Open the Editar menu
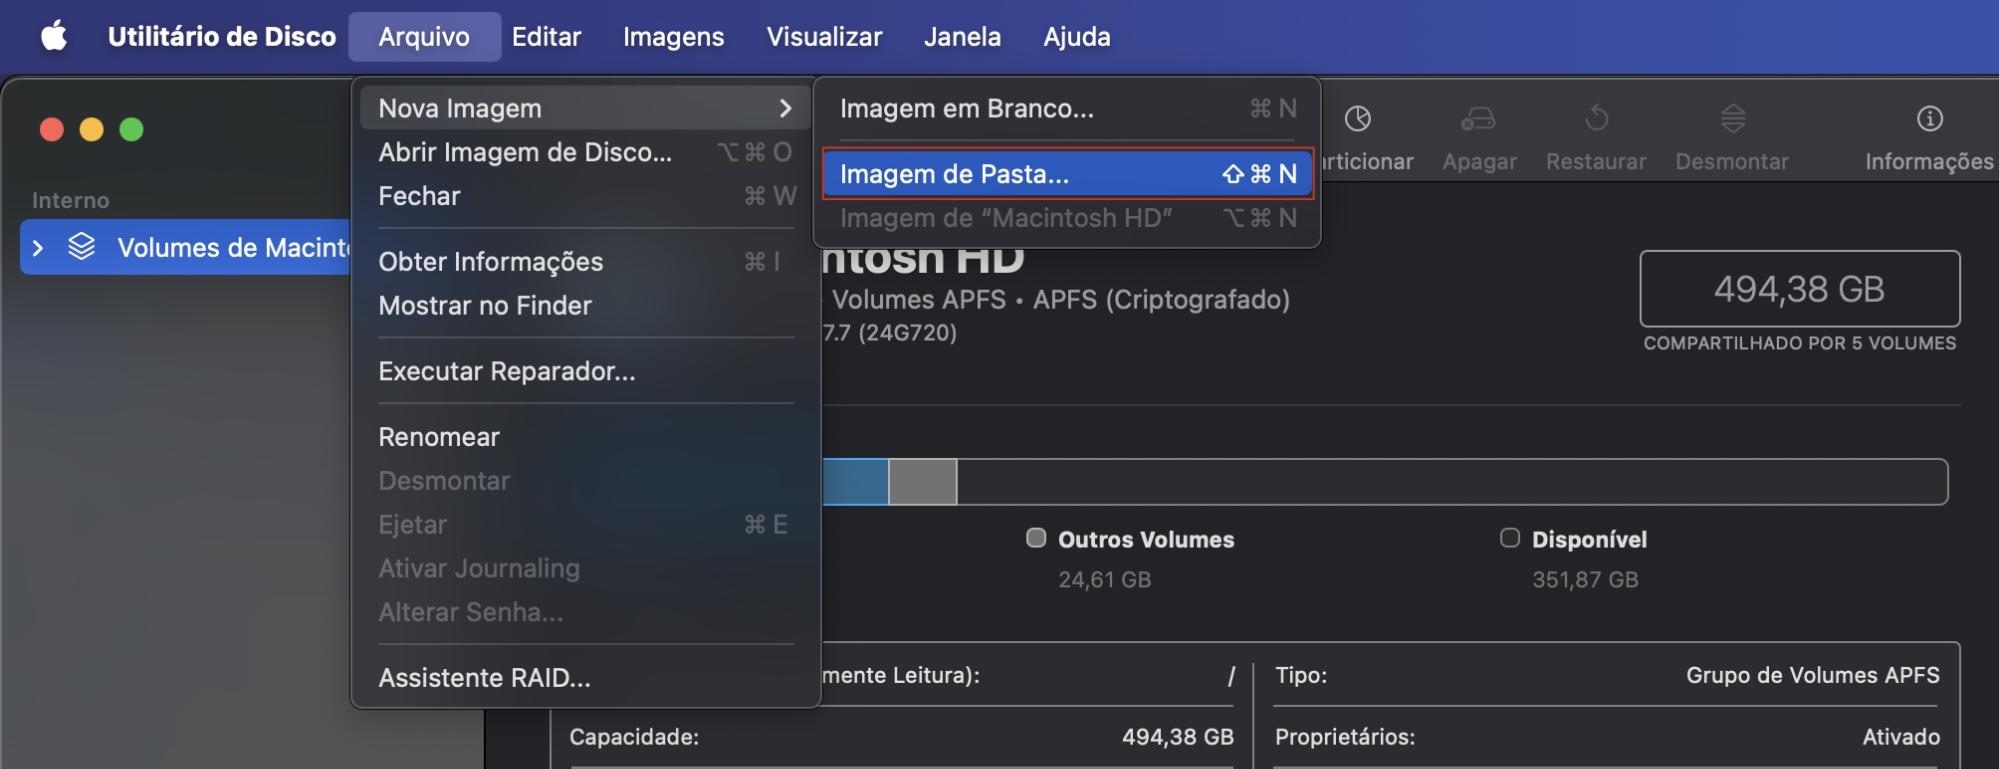Viewport: 1999px width, 769px height. [546, 37]
